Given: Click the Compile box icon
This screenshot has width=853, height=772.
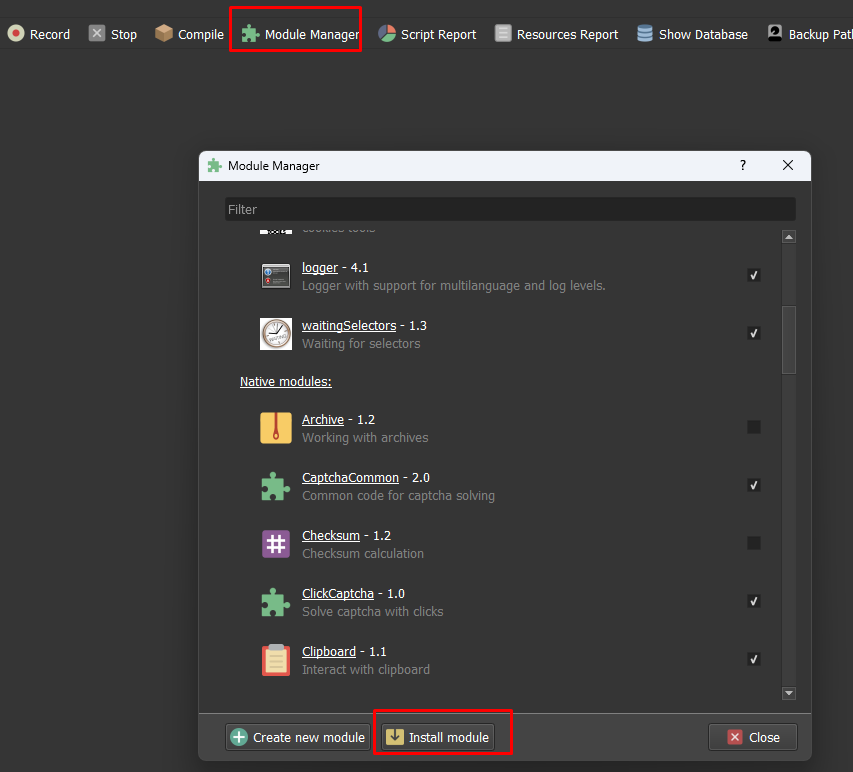Looking at the screenshot, I should coord(164,34).
